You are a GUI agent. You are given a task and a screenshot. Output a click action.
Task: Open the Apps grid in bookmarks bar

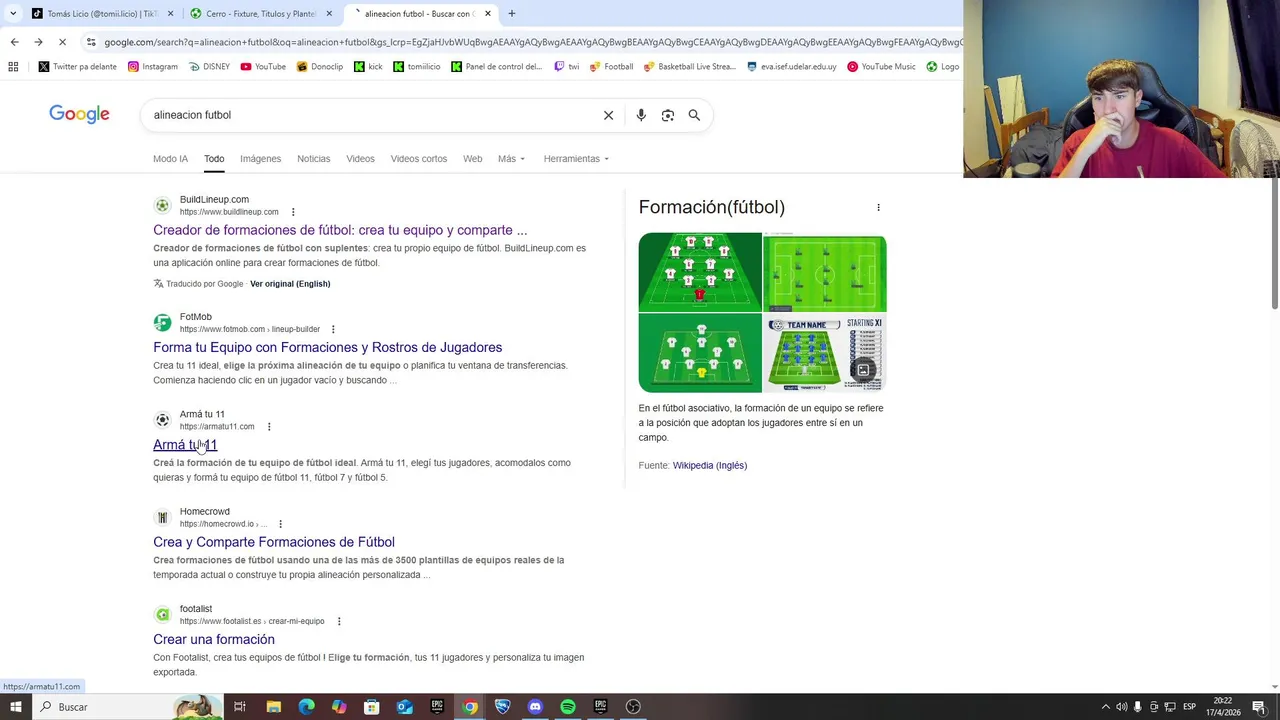[x=13, y=67]
